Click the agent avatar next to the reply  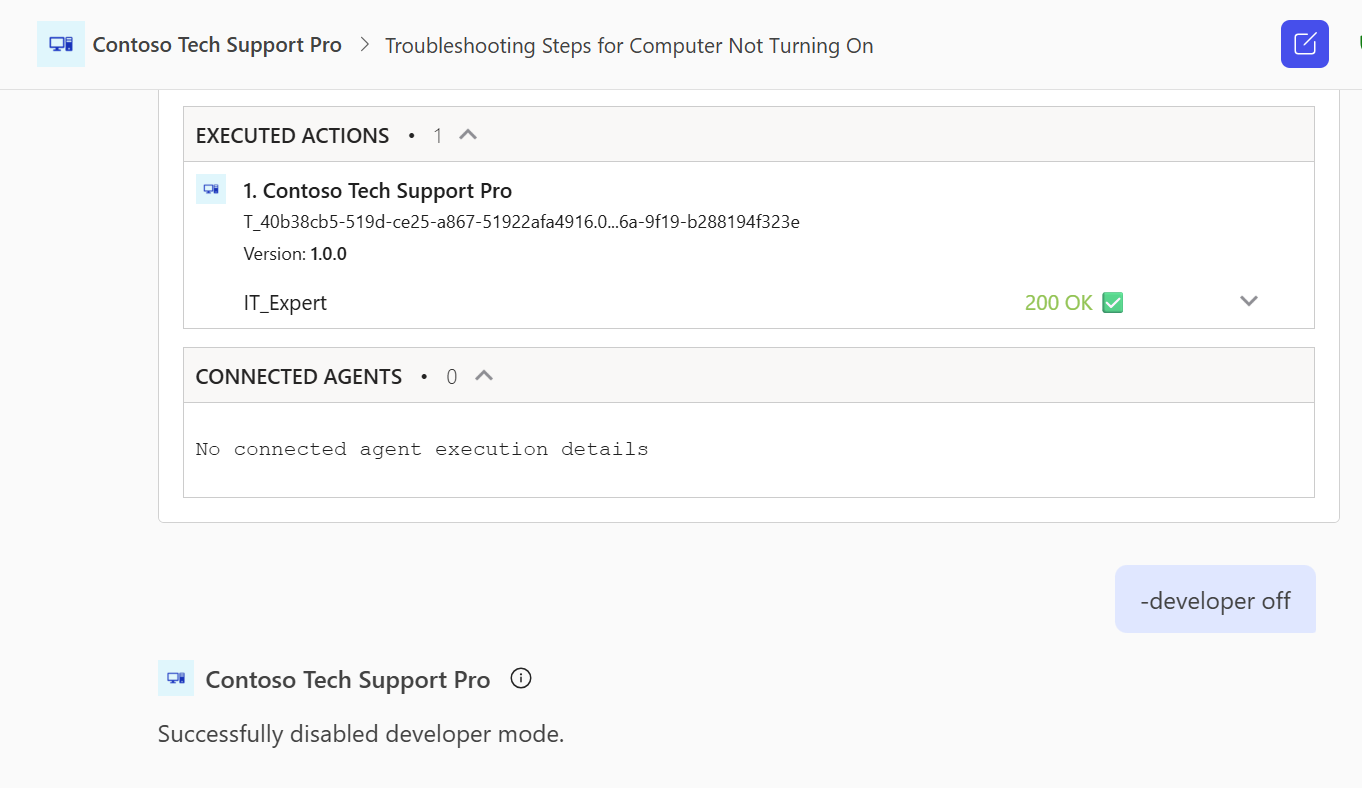[176, 678]
